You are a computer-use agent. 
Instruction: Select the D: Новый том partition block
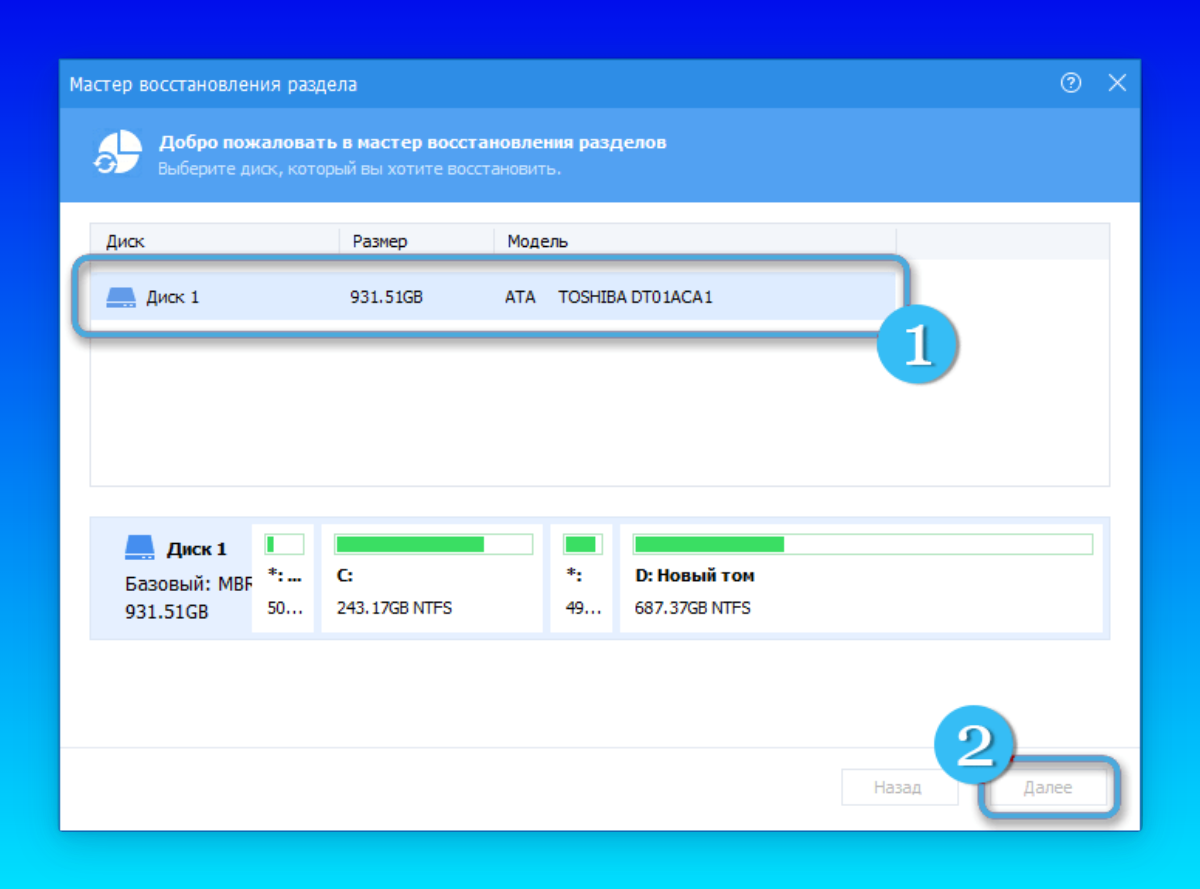[x=860, y=578]
